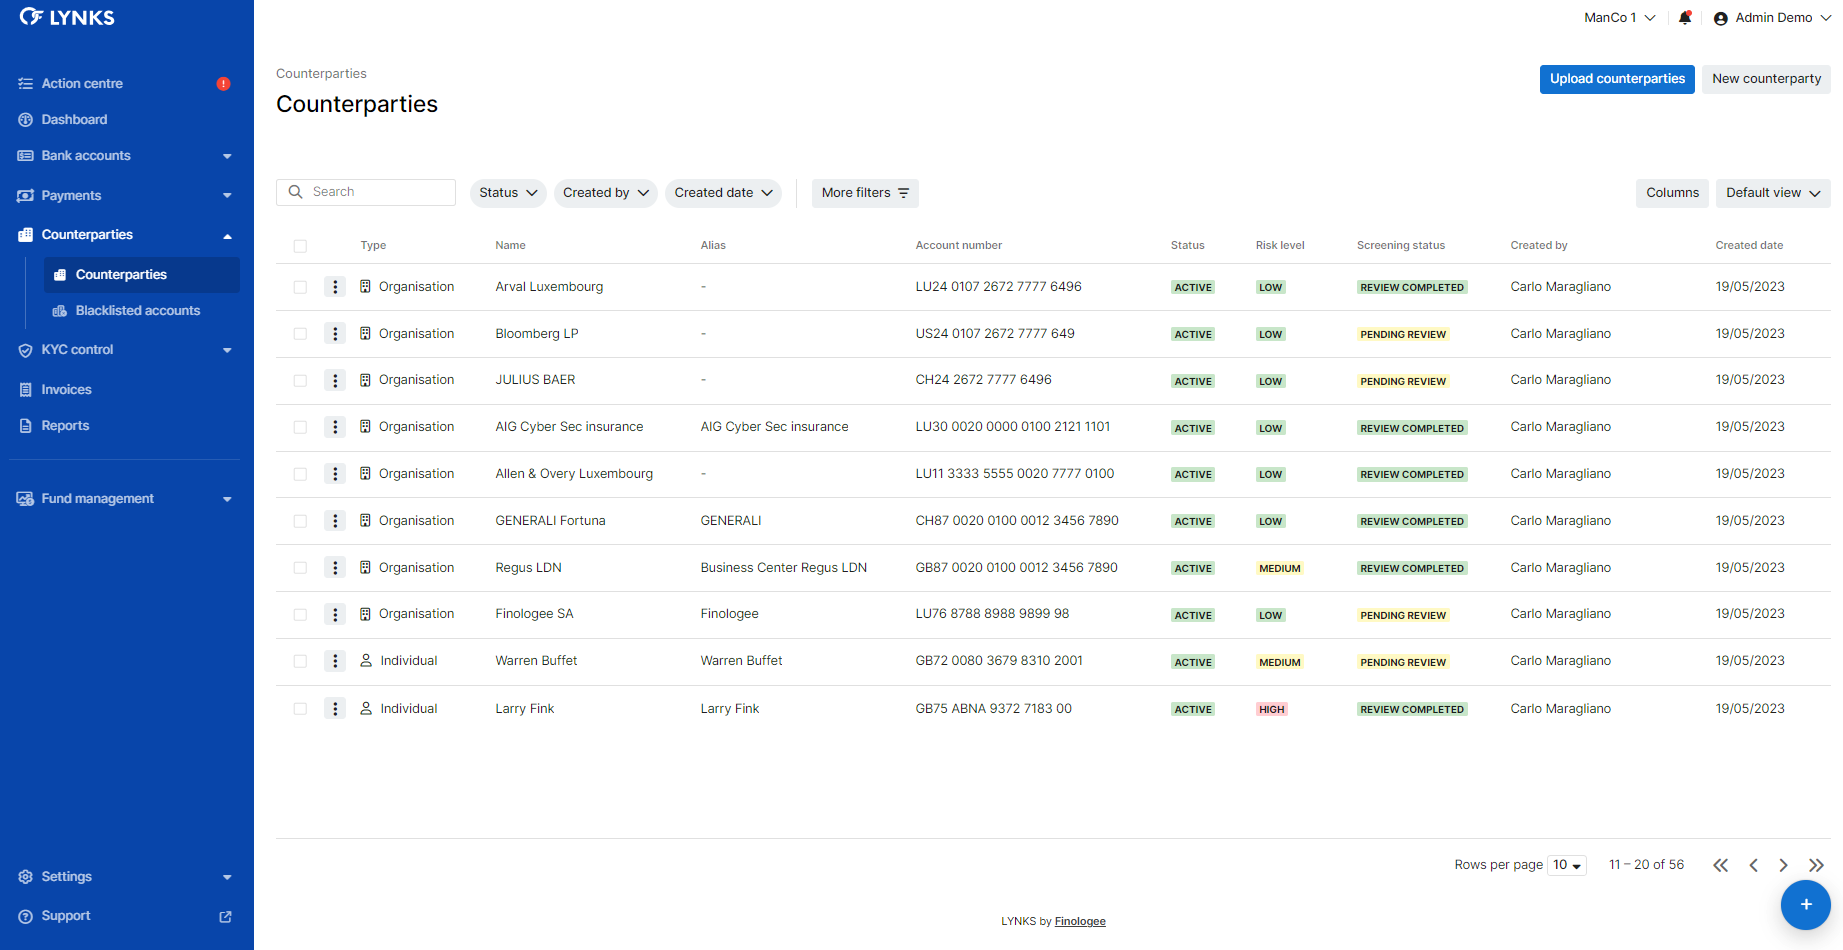The width and height of the screenshot is (1843, 950).
Task: Tick checkbox for Arval Luxembourg row
Action: click(300, 287)
